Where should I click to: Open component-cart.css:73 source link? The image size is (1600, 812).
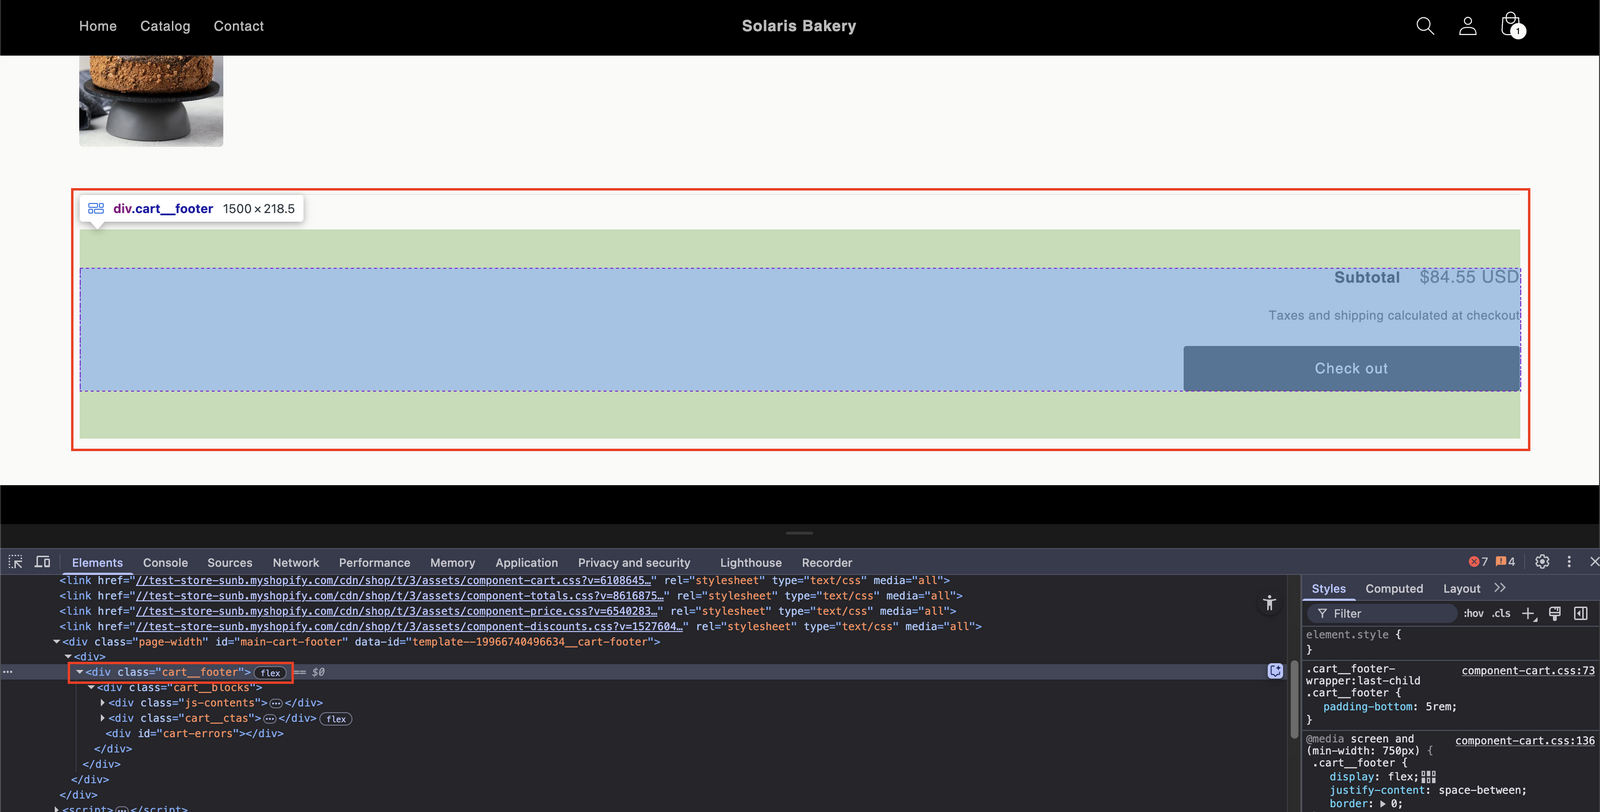[1528, 671]
